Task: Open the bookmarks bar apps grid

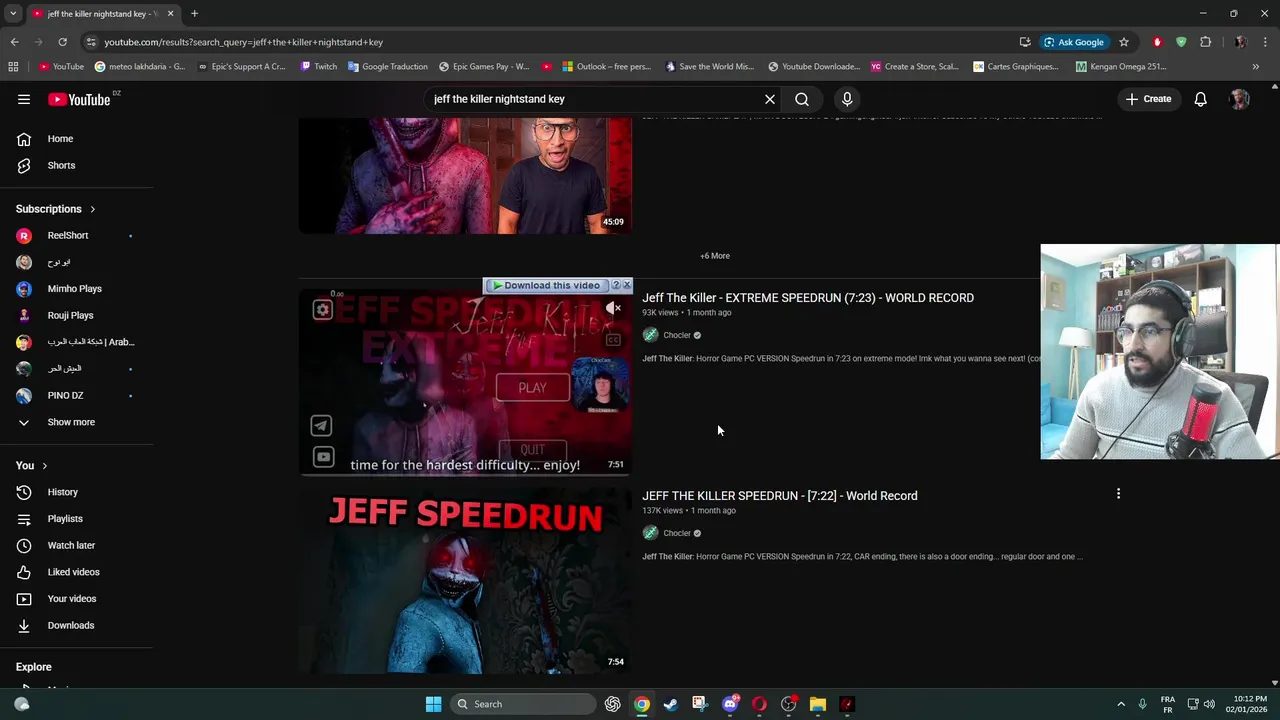Action: 13,67
